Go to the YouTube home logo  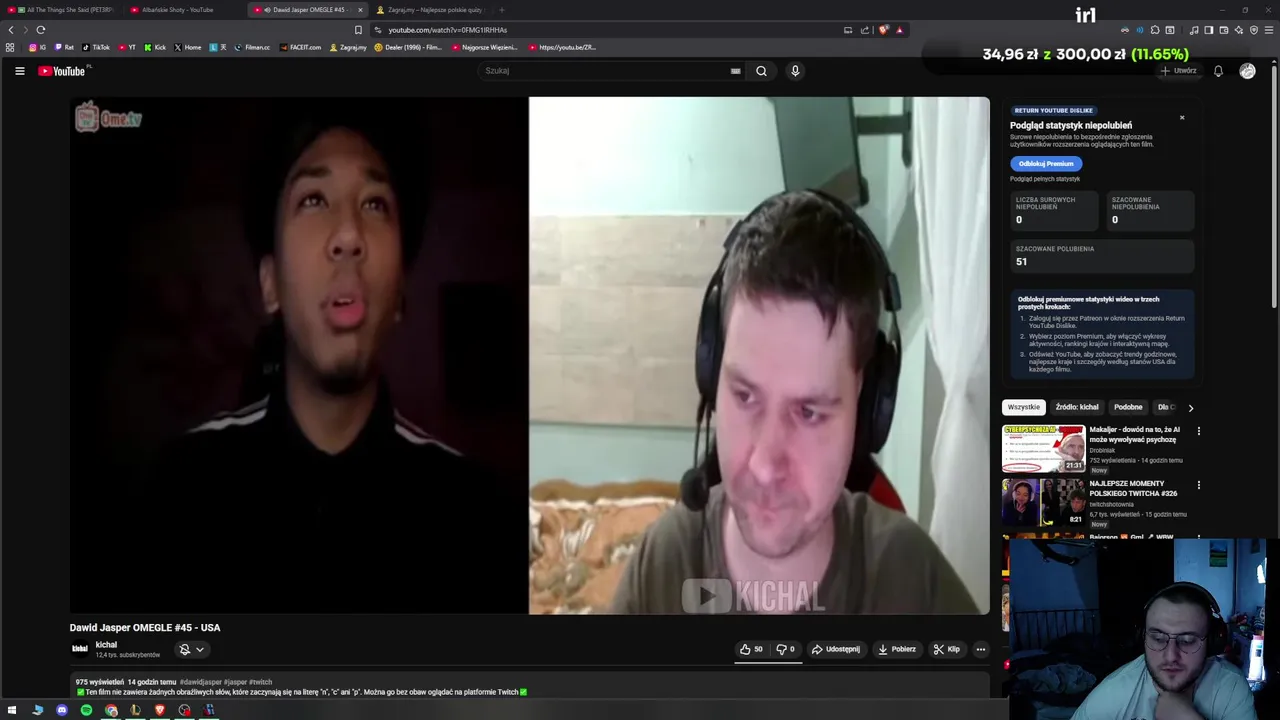coord(62,71)
